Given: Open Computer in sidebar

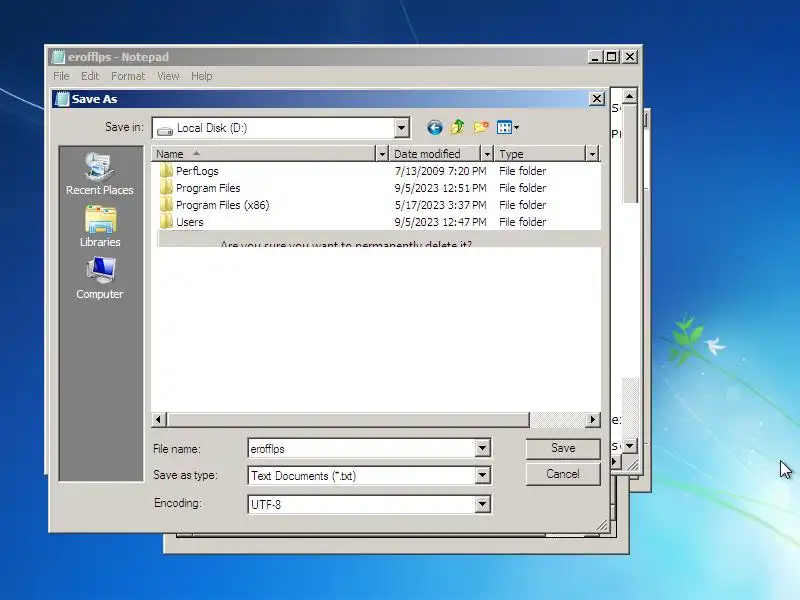Looking at the screenshot, I should coord(100,278).
